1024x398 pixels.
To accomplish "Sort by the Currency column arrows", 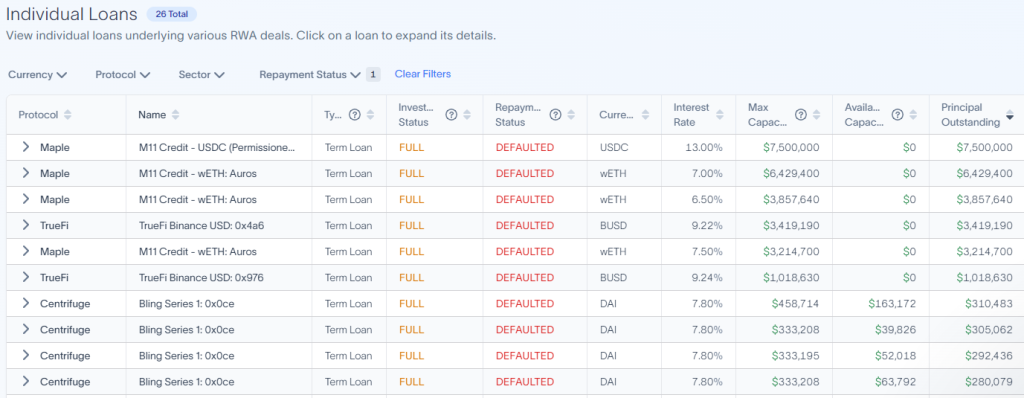I will pyautogui.click(x=645, y=115).
